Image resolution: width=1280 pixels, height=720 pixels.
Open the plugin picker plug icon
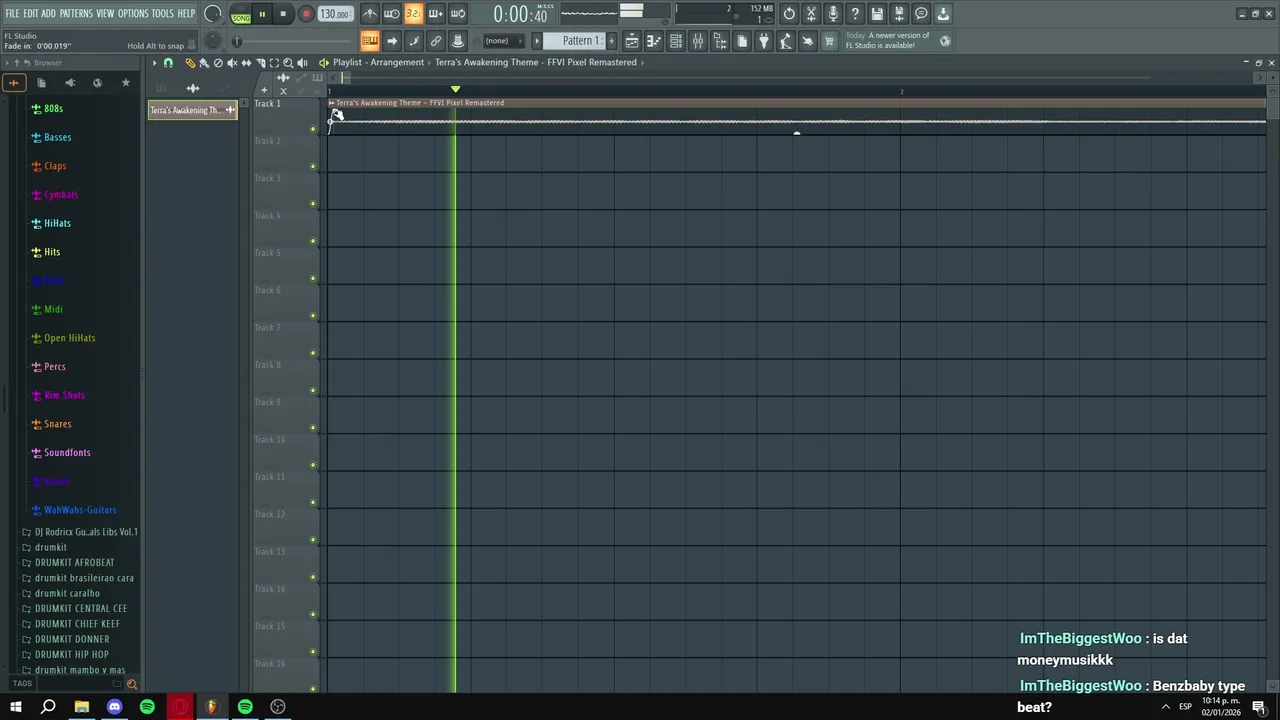pyautogui.click(x=764, y=41)
